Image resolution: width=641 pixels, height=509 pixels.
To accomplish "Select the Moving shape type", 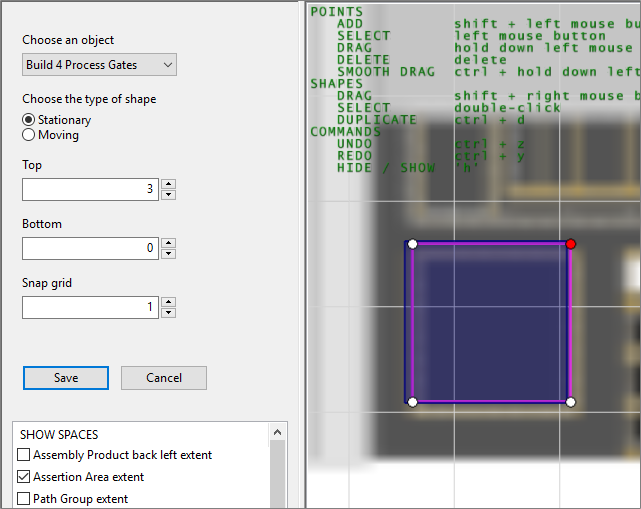I will coord(28,135).
